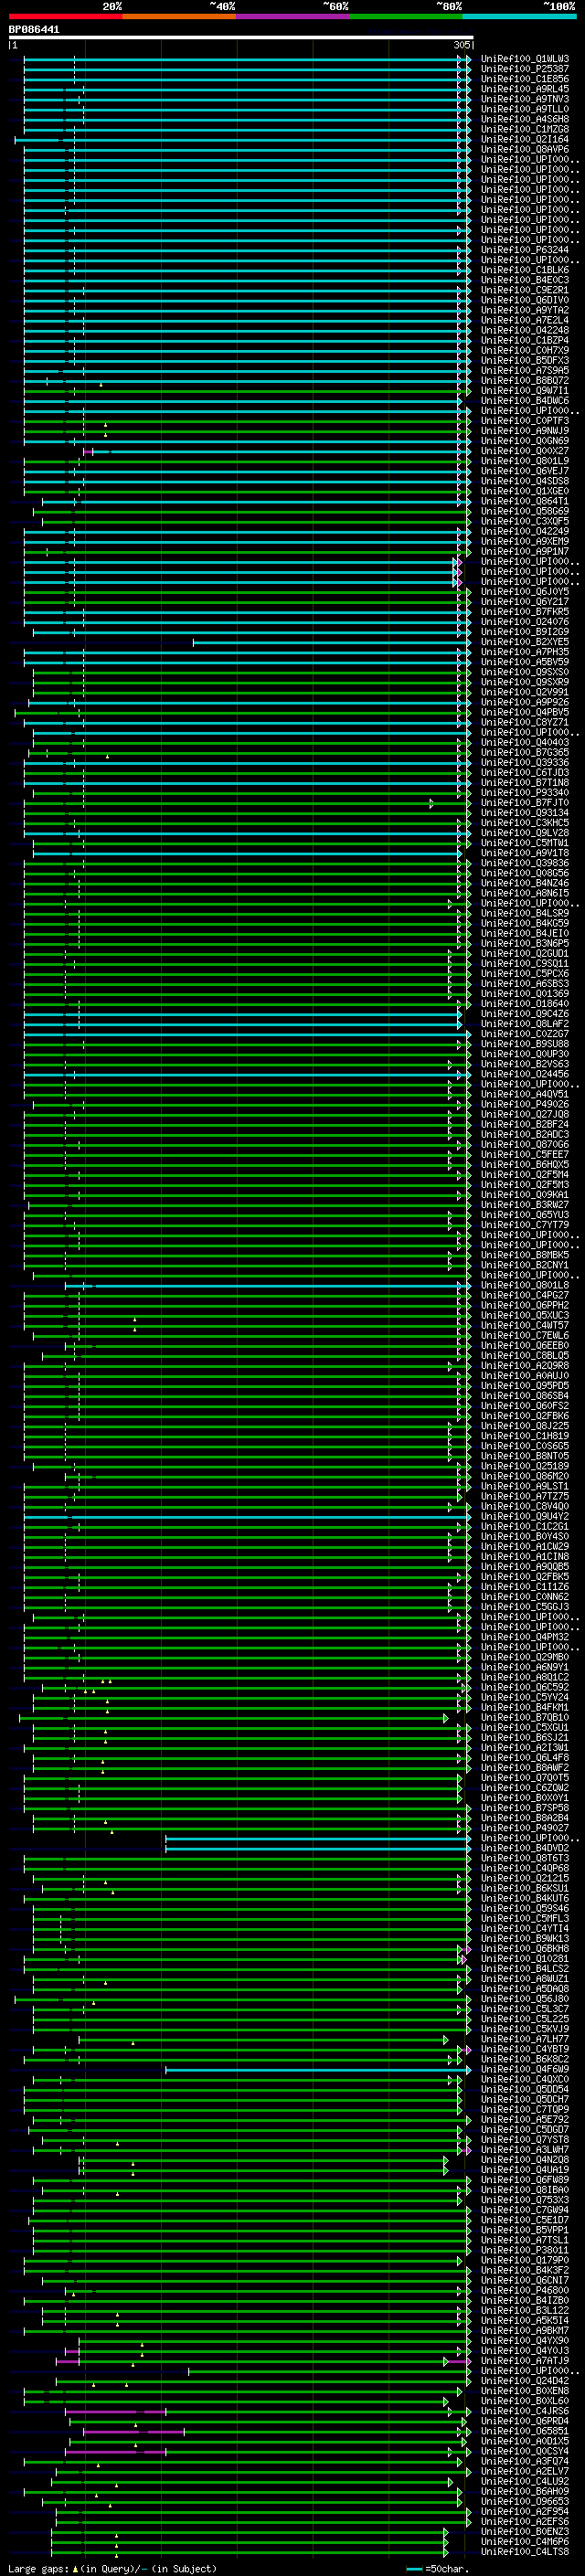The height and width of the screenshot is (2576, 585).
Task: Select the label UniRef100_Q25189
Action: tap(525, 1466)
